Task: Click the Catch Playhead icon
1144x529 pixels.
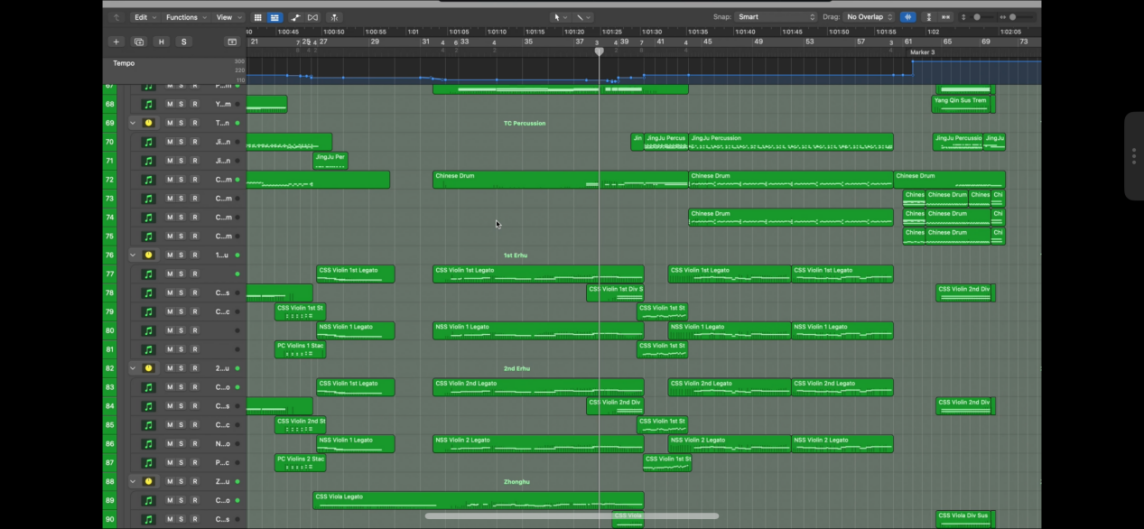Action: pyautogui.click(x=333, y=17)
